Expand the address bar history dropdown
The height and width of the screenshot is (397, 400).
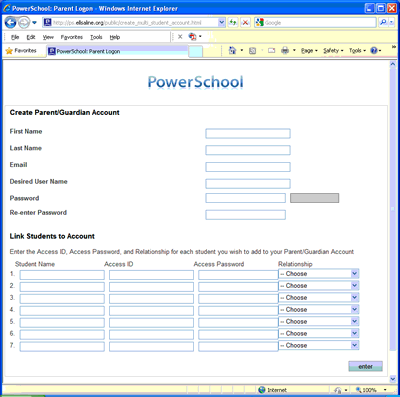(222, 23)
